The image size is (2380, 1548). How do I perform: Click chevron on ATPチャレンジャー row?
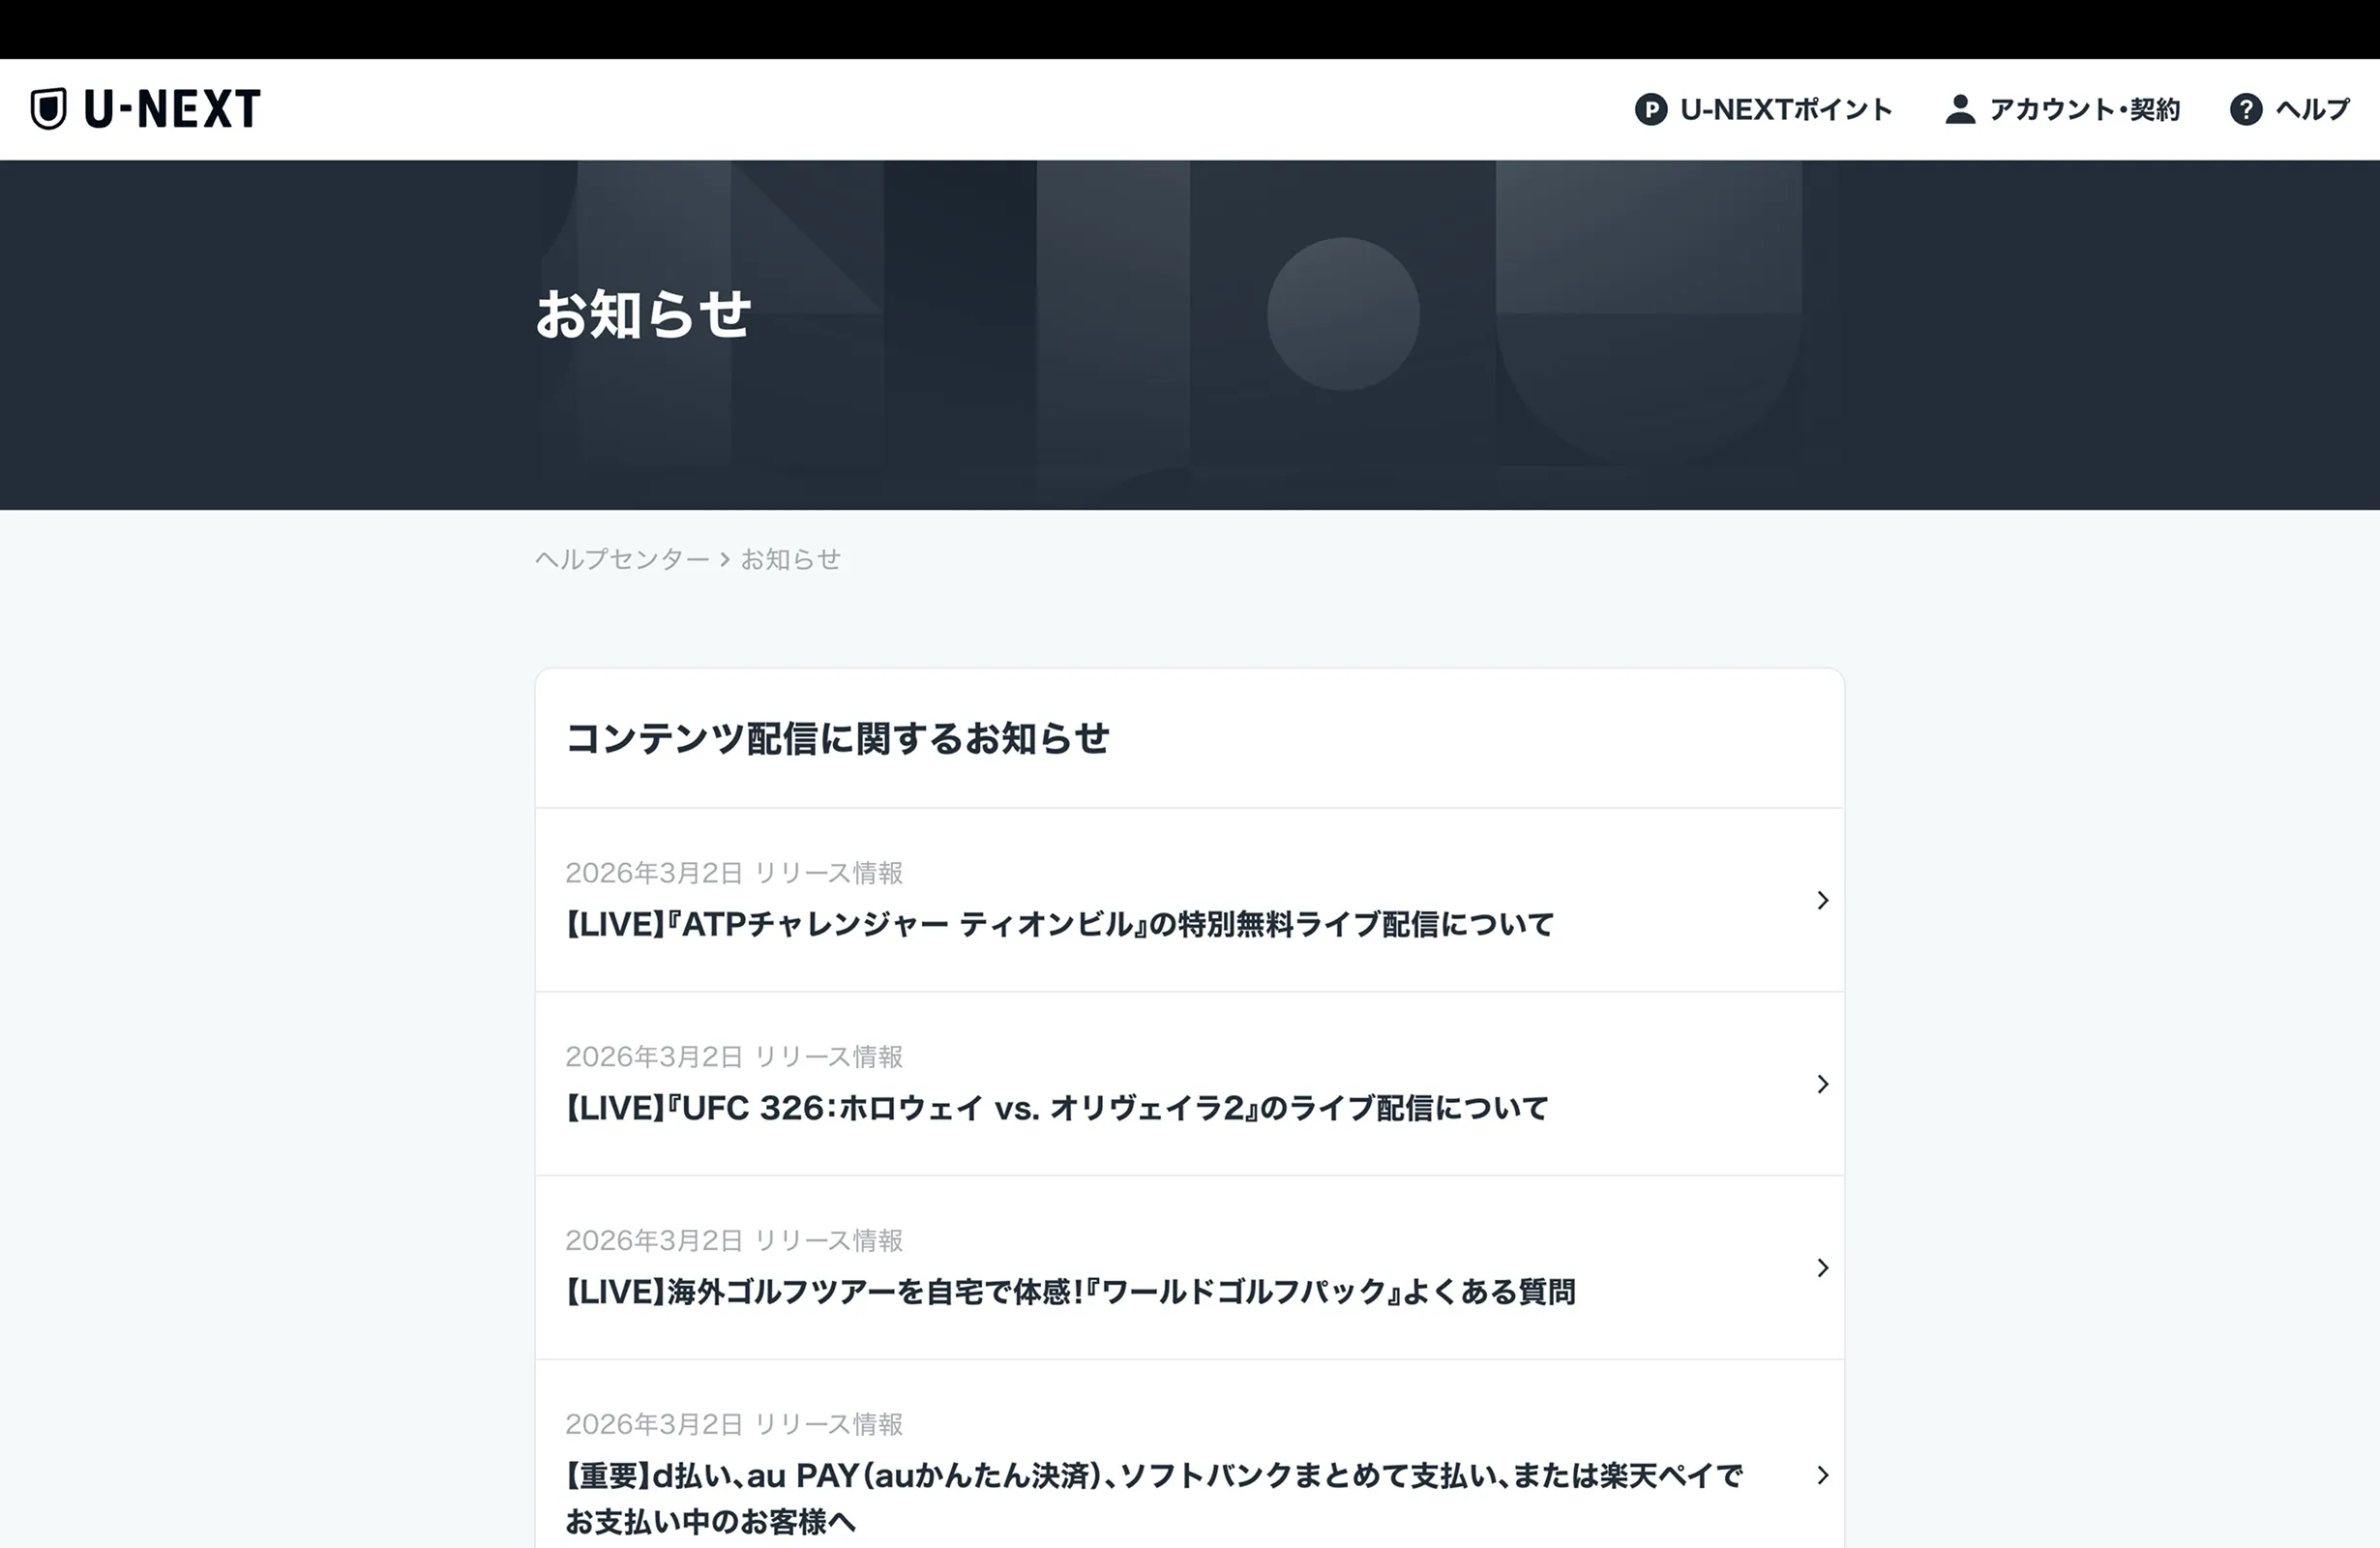(1822, 900)
